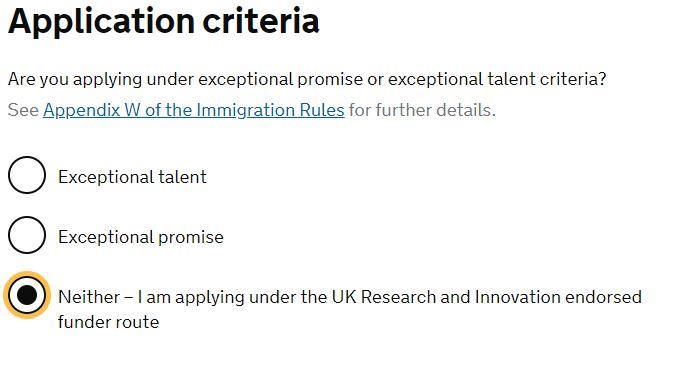Click the word 'talent' in the first option
Image resolution: width=693 pixels, height=391 pixels.
(182, 177)
